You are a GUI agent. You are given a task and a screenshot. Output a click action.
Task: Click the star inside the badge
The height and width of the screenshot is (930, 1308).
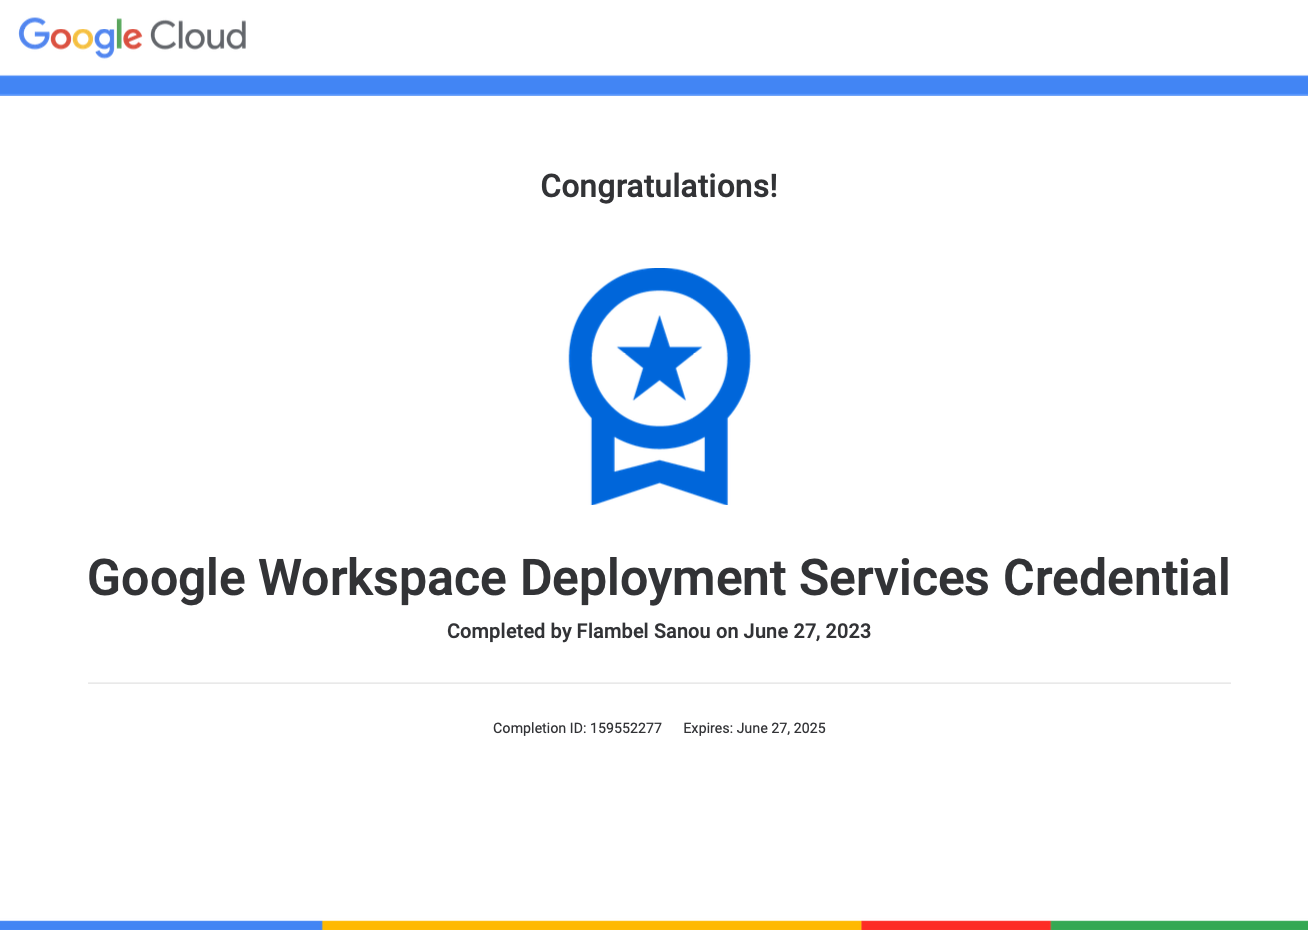click(x=659, y=358)
